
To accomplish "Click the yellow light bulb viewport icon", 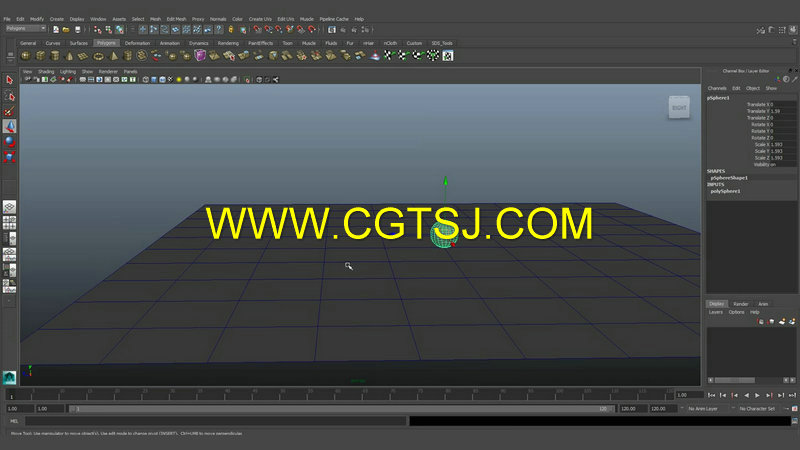I will [179, 80].
